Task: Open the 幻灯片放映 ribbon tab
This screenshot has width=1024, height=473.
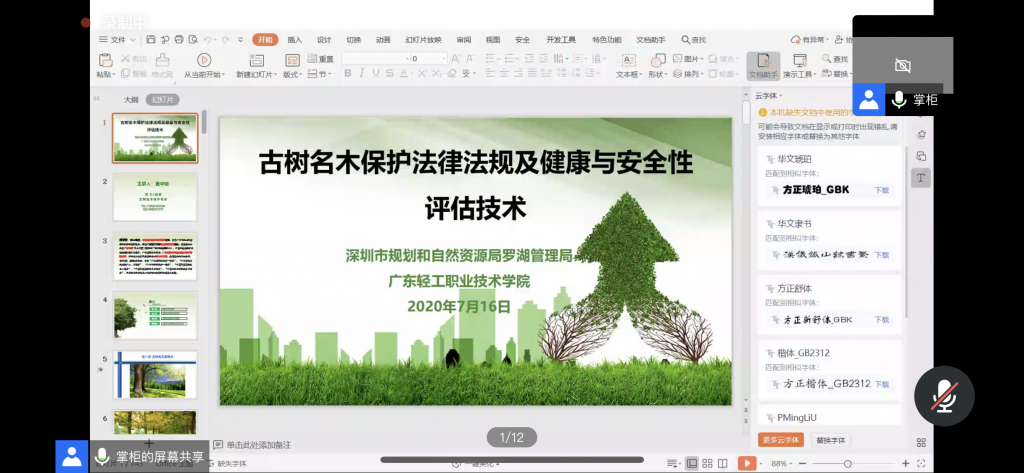Action: [423, 40]
